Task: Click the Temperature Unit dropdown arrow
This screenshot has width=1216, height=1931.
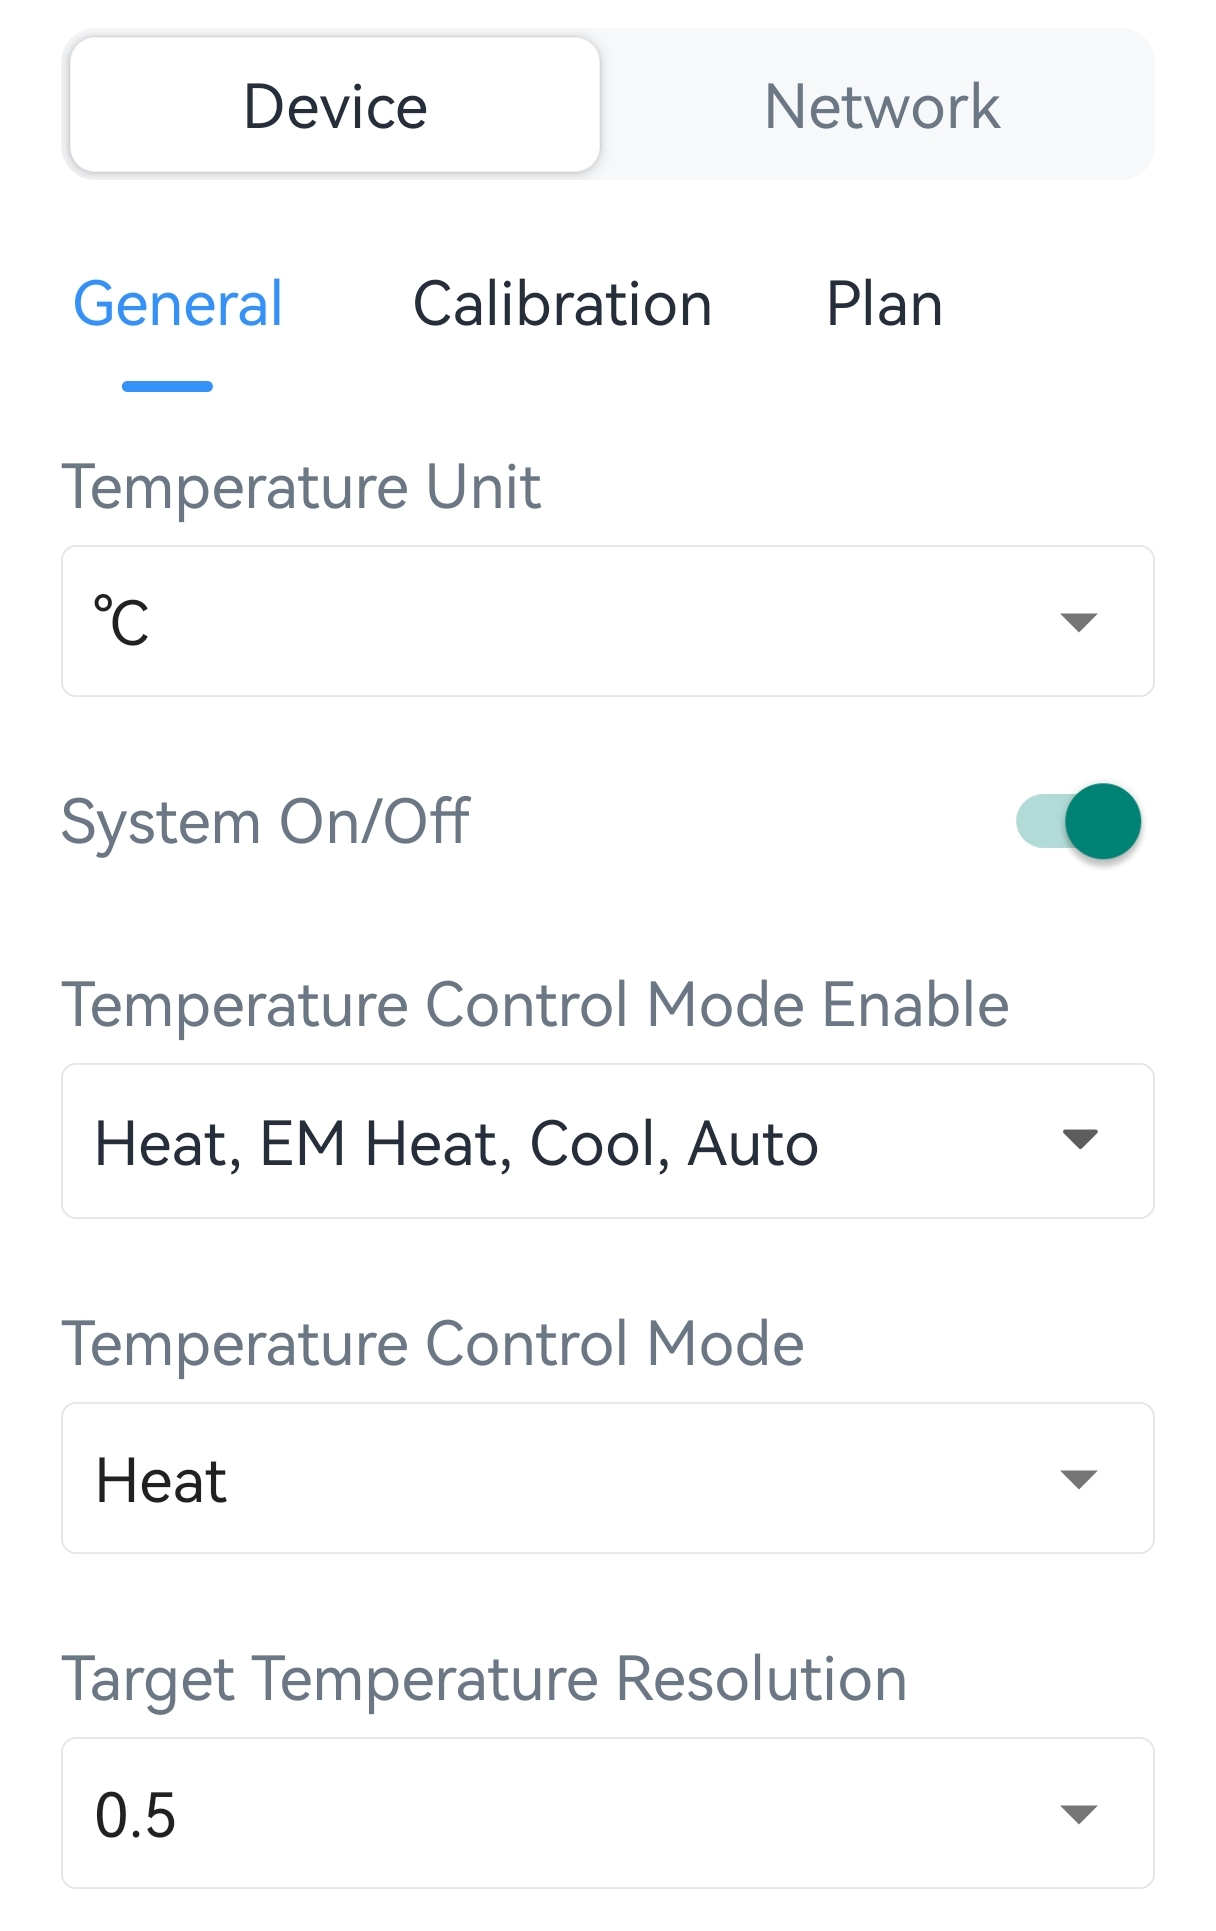Action: [1078, 622]
